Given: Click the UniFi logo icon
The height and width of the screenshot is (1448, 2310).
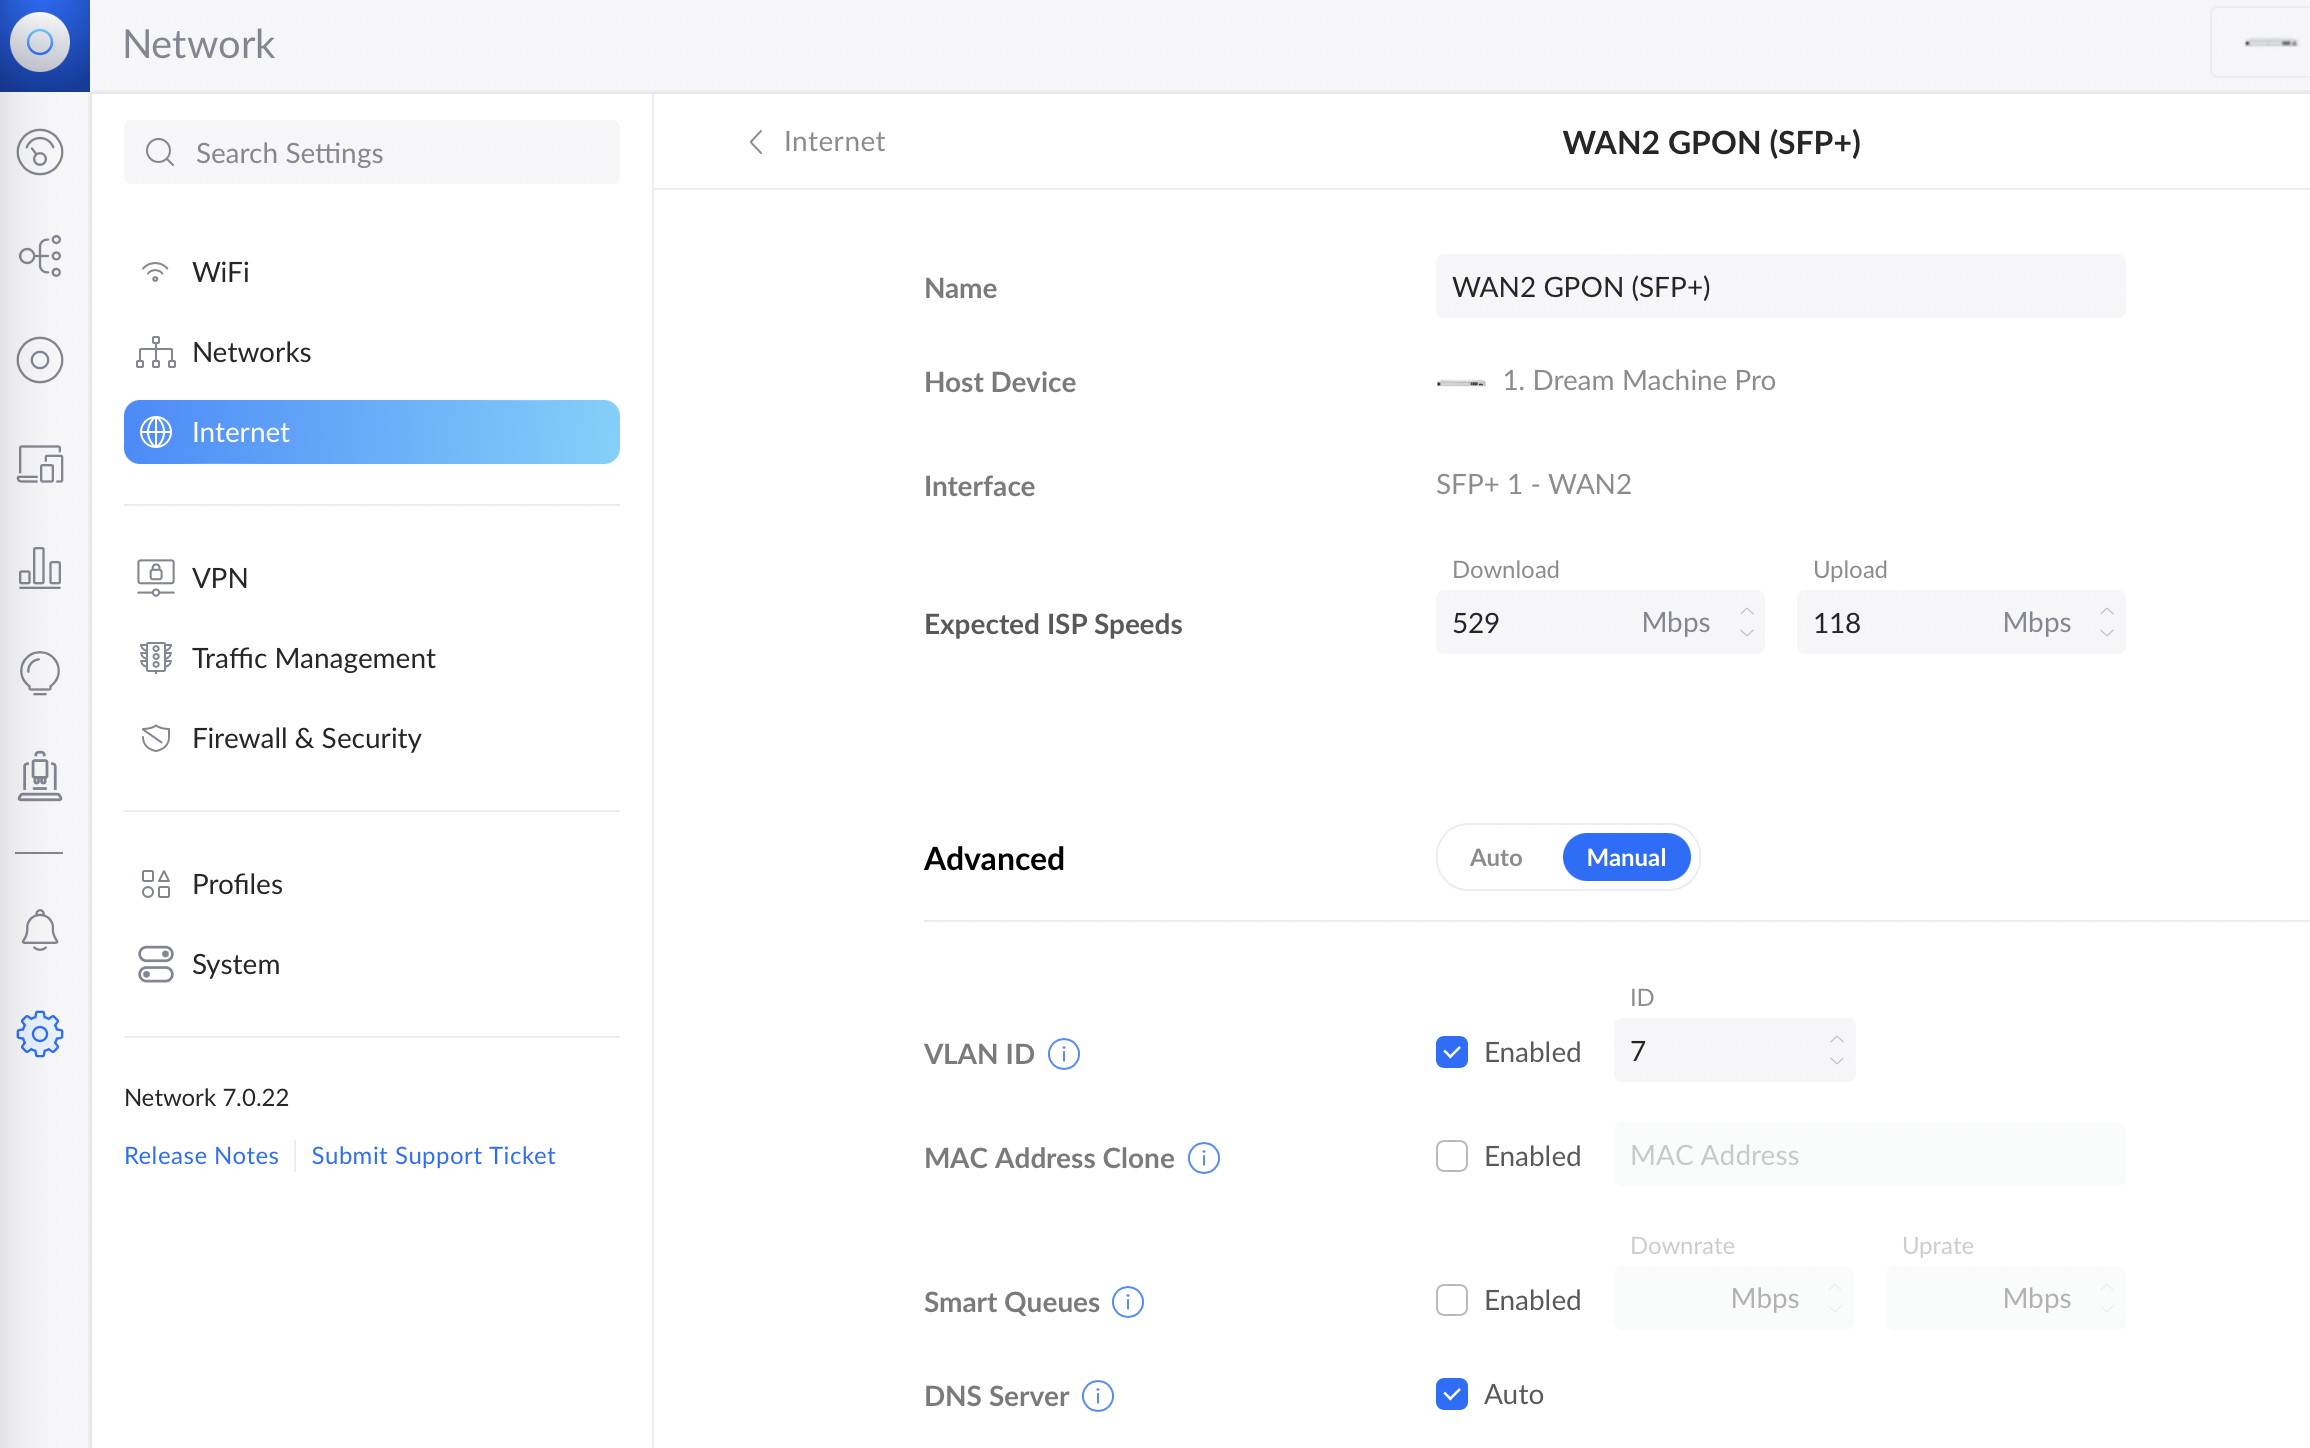Looking at the screenshot, I should click(40, 42).
